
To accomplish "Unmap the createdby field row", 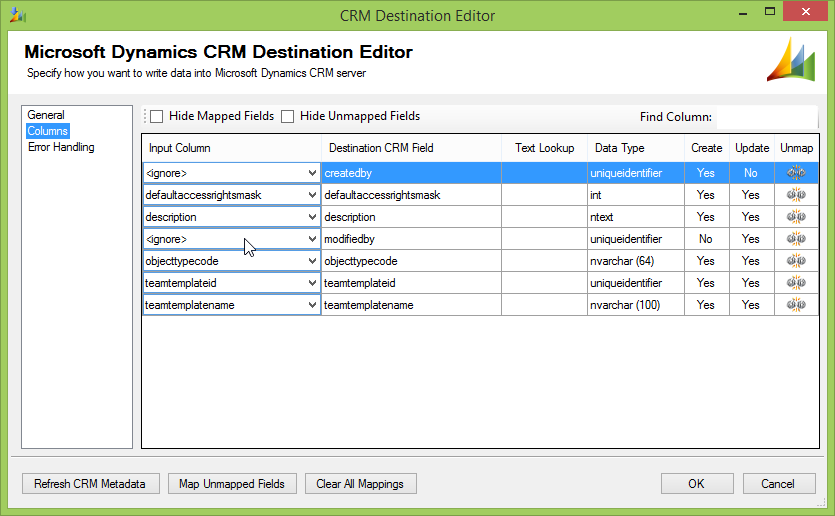I will tap(796, 173).
